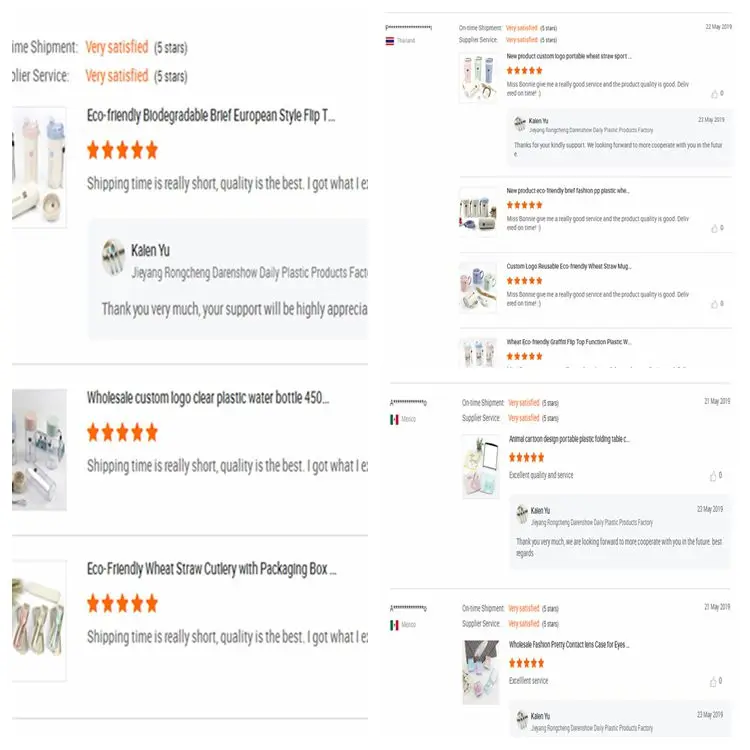750x750 pixels.
Task: Click the Thailand flag icon
Action: click(x=390, y=41)
